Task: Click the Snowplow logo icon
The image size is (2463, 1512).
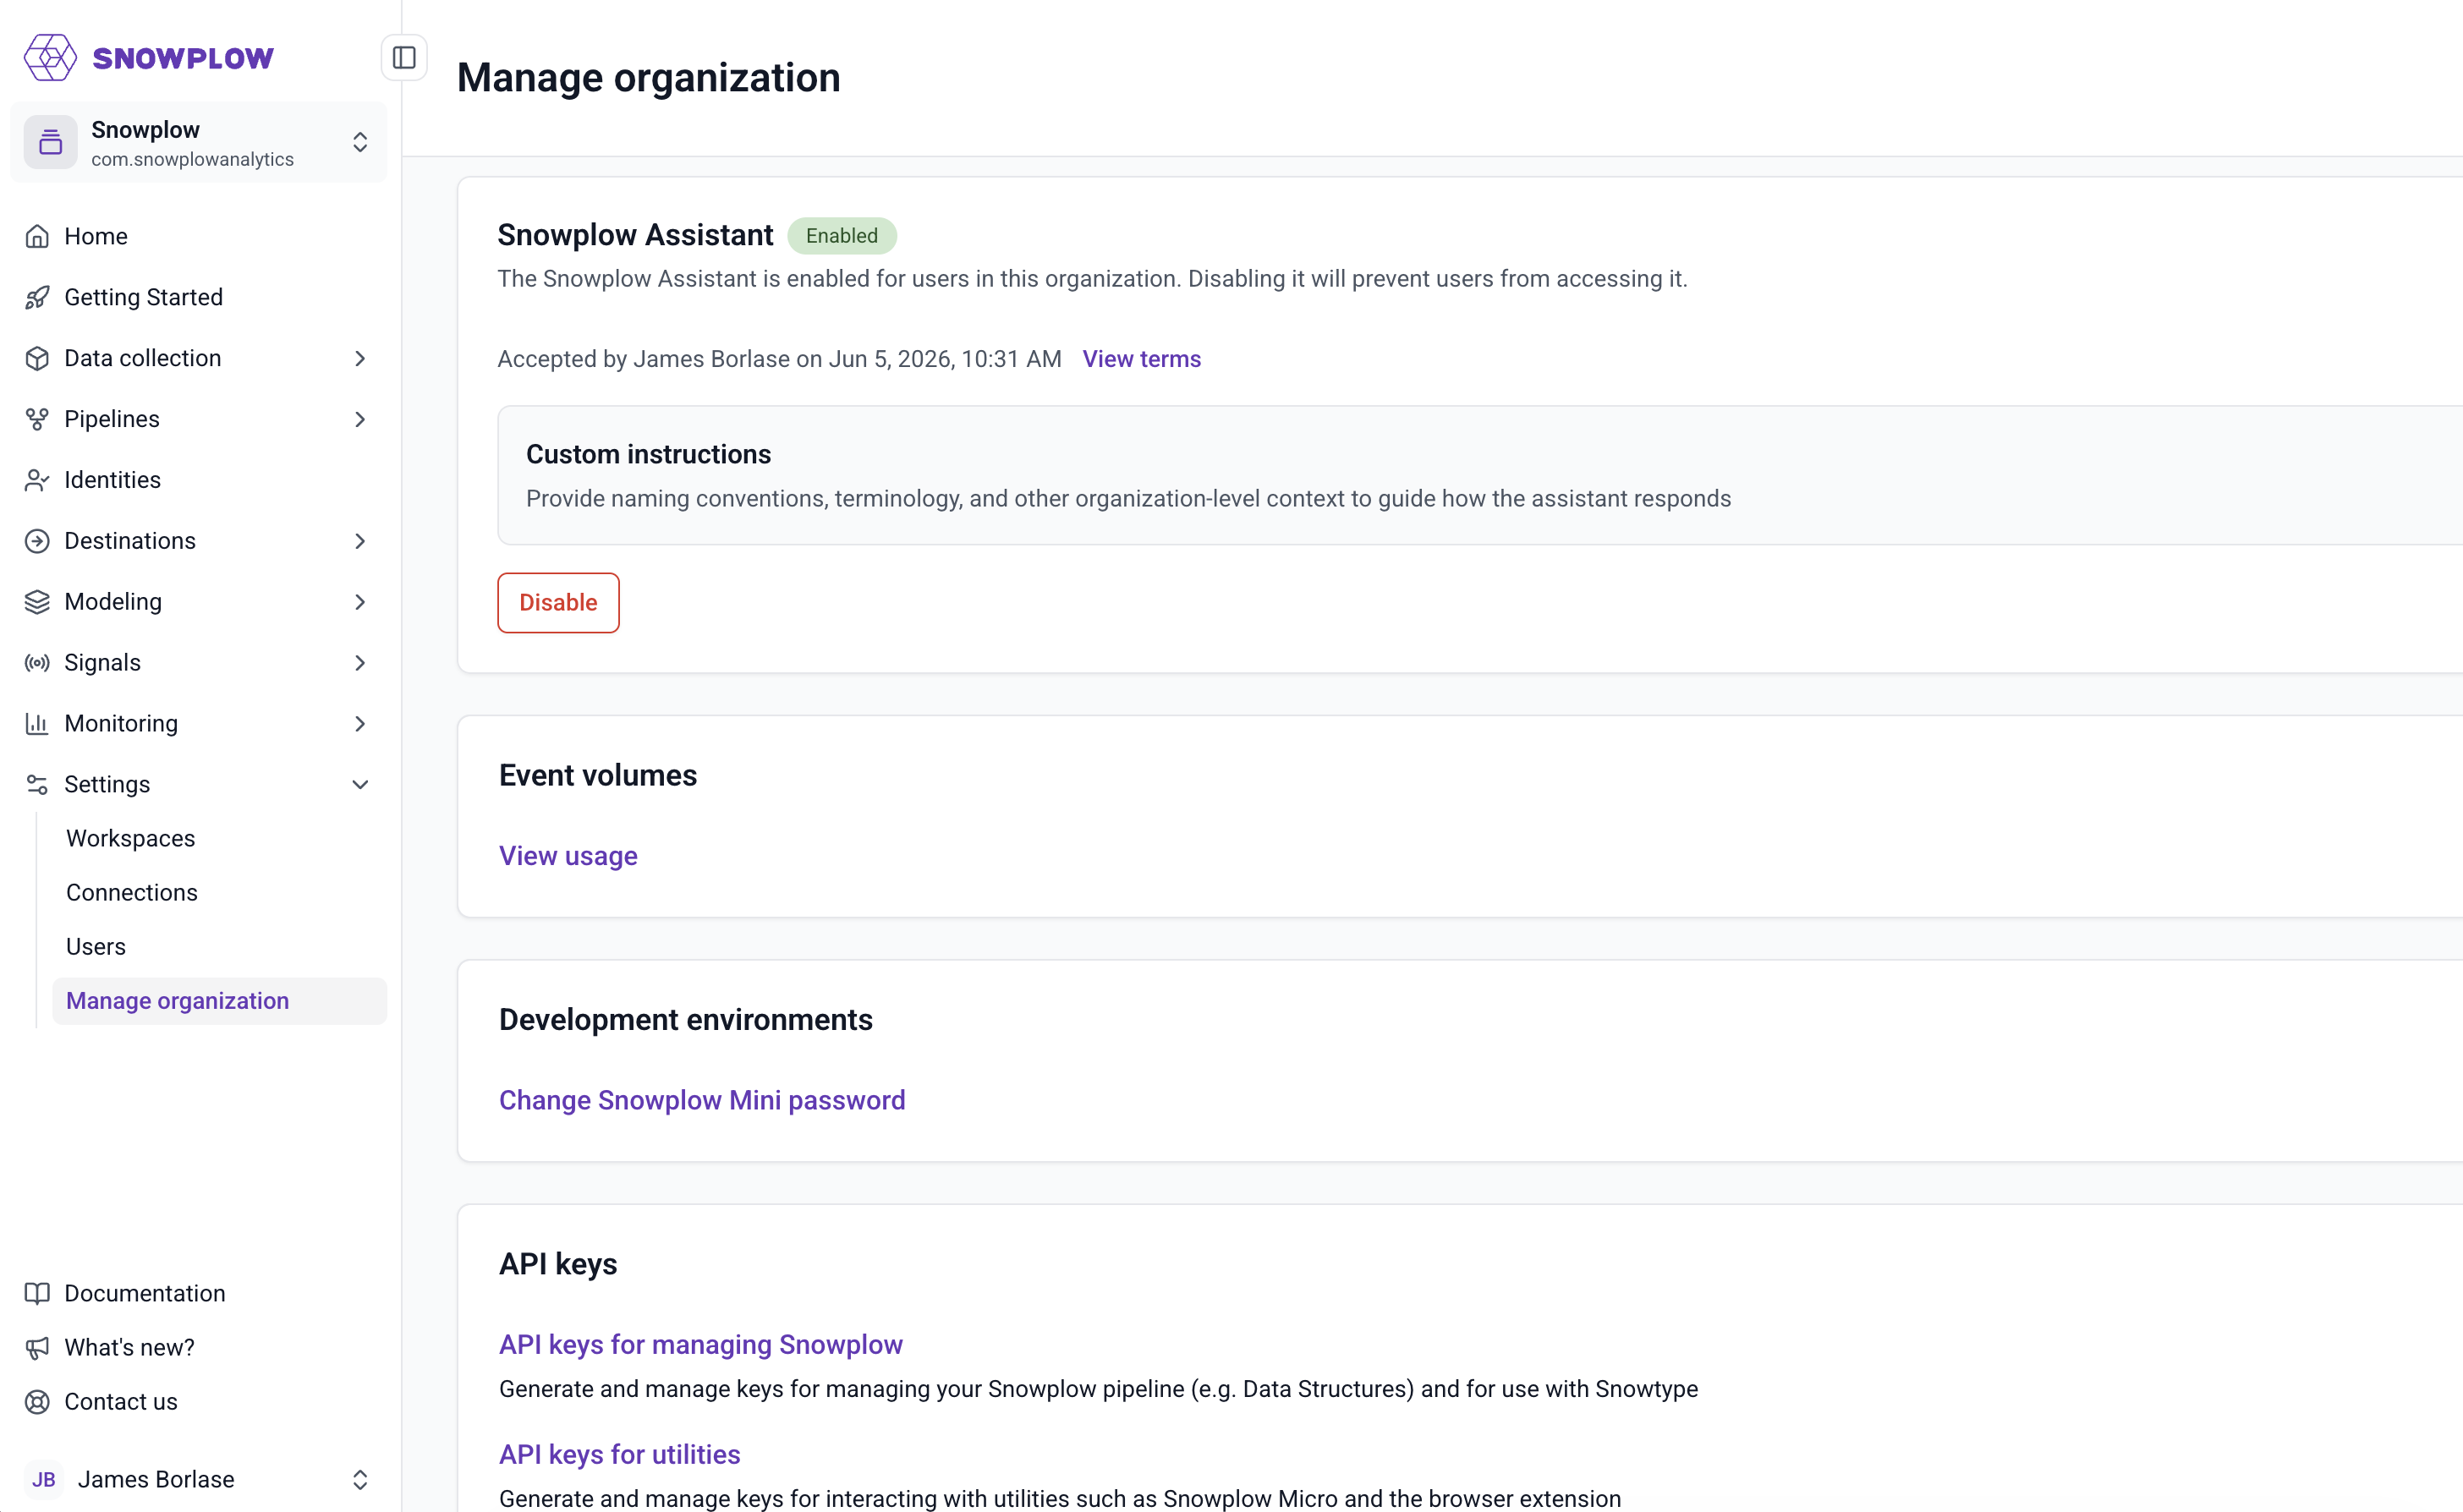Action: pos(50,58)
